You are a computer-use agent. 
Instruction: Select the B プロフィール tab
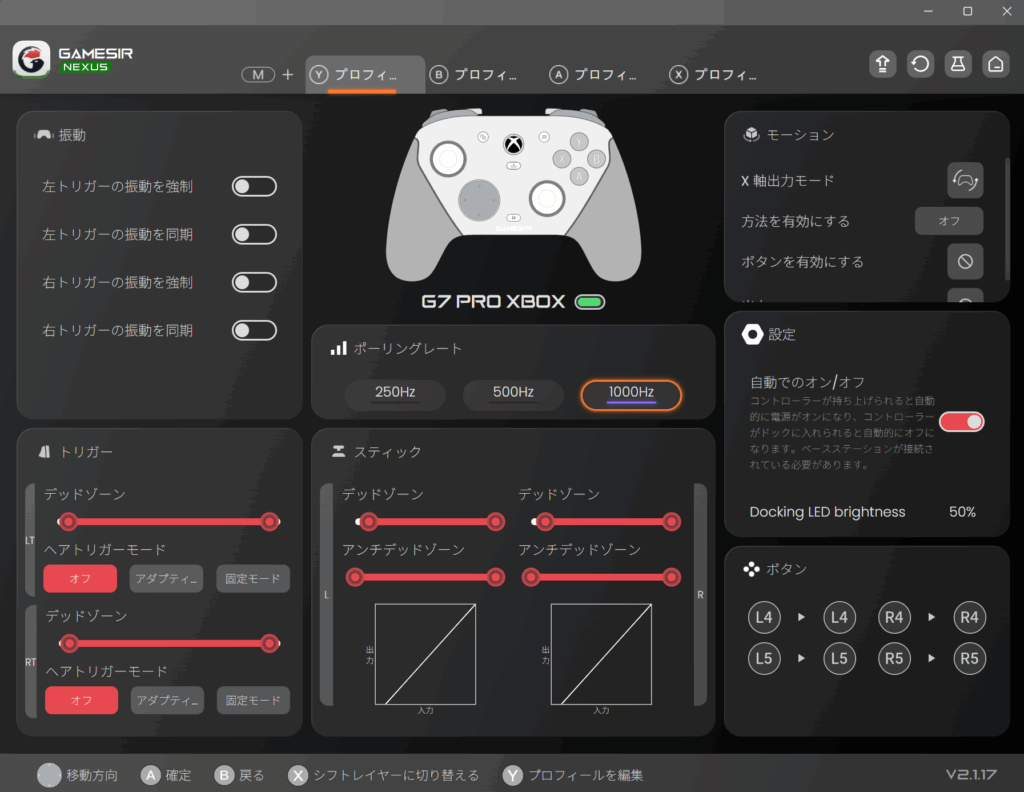(473, 75)
